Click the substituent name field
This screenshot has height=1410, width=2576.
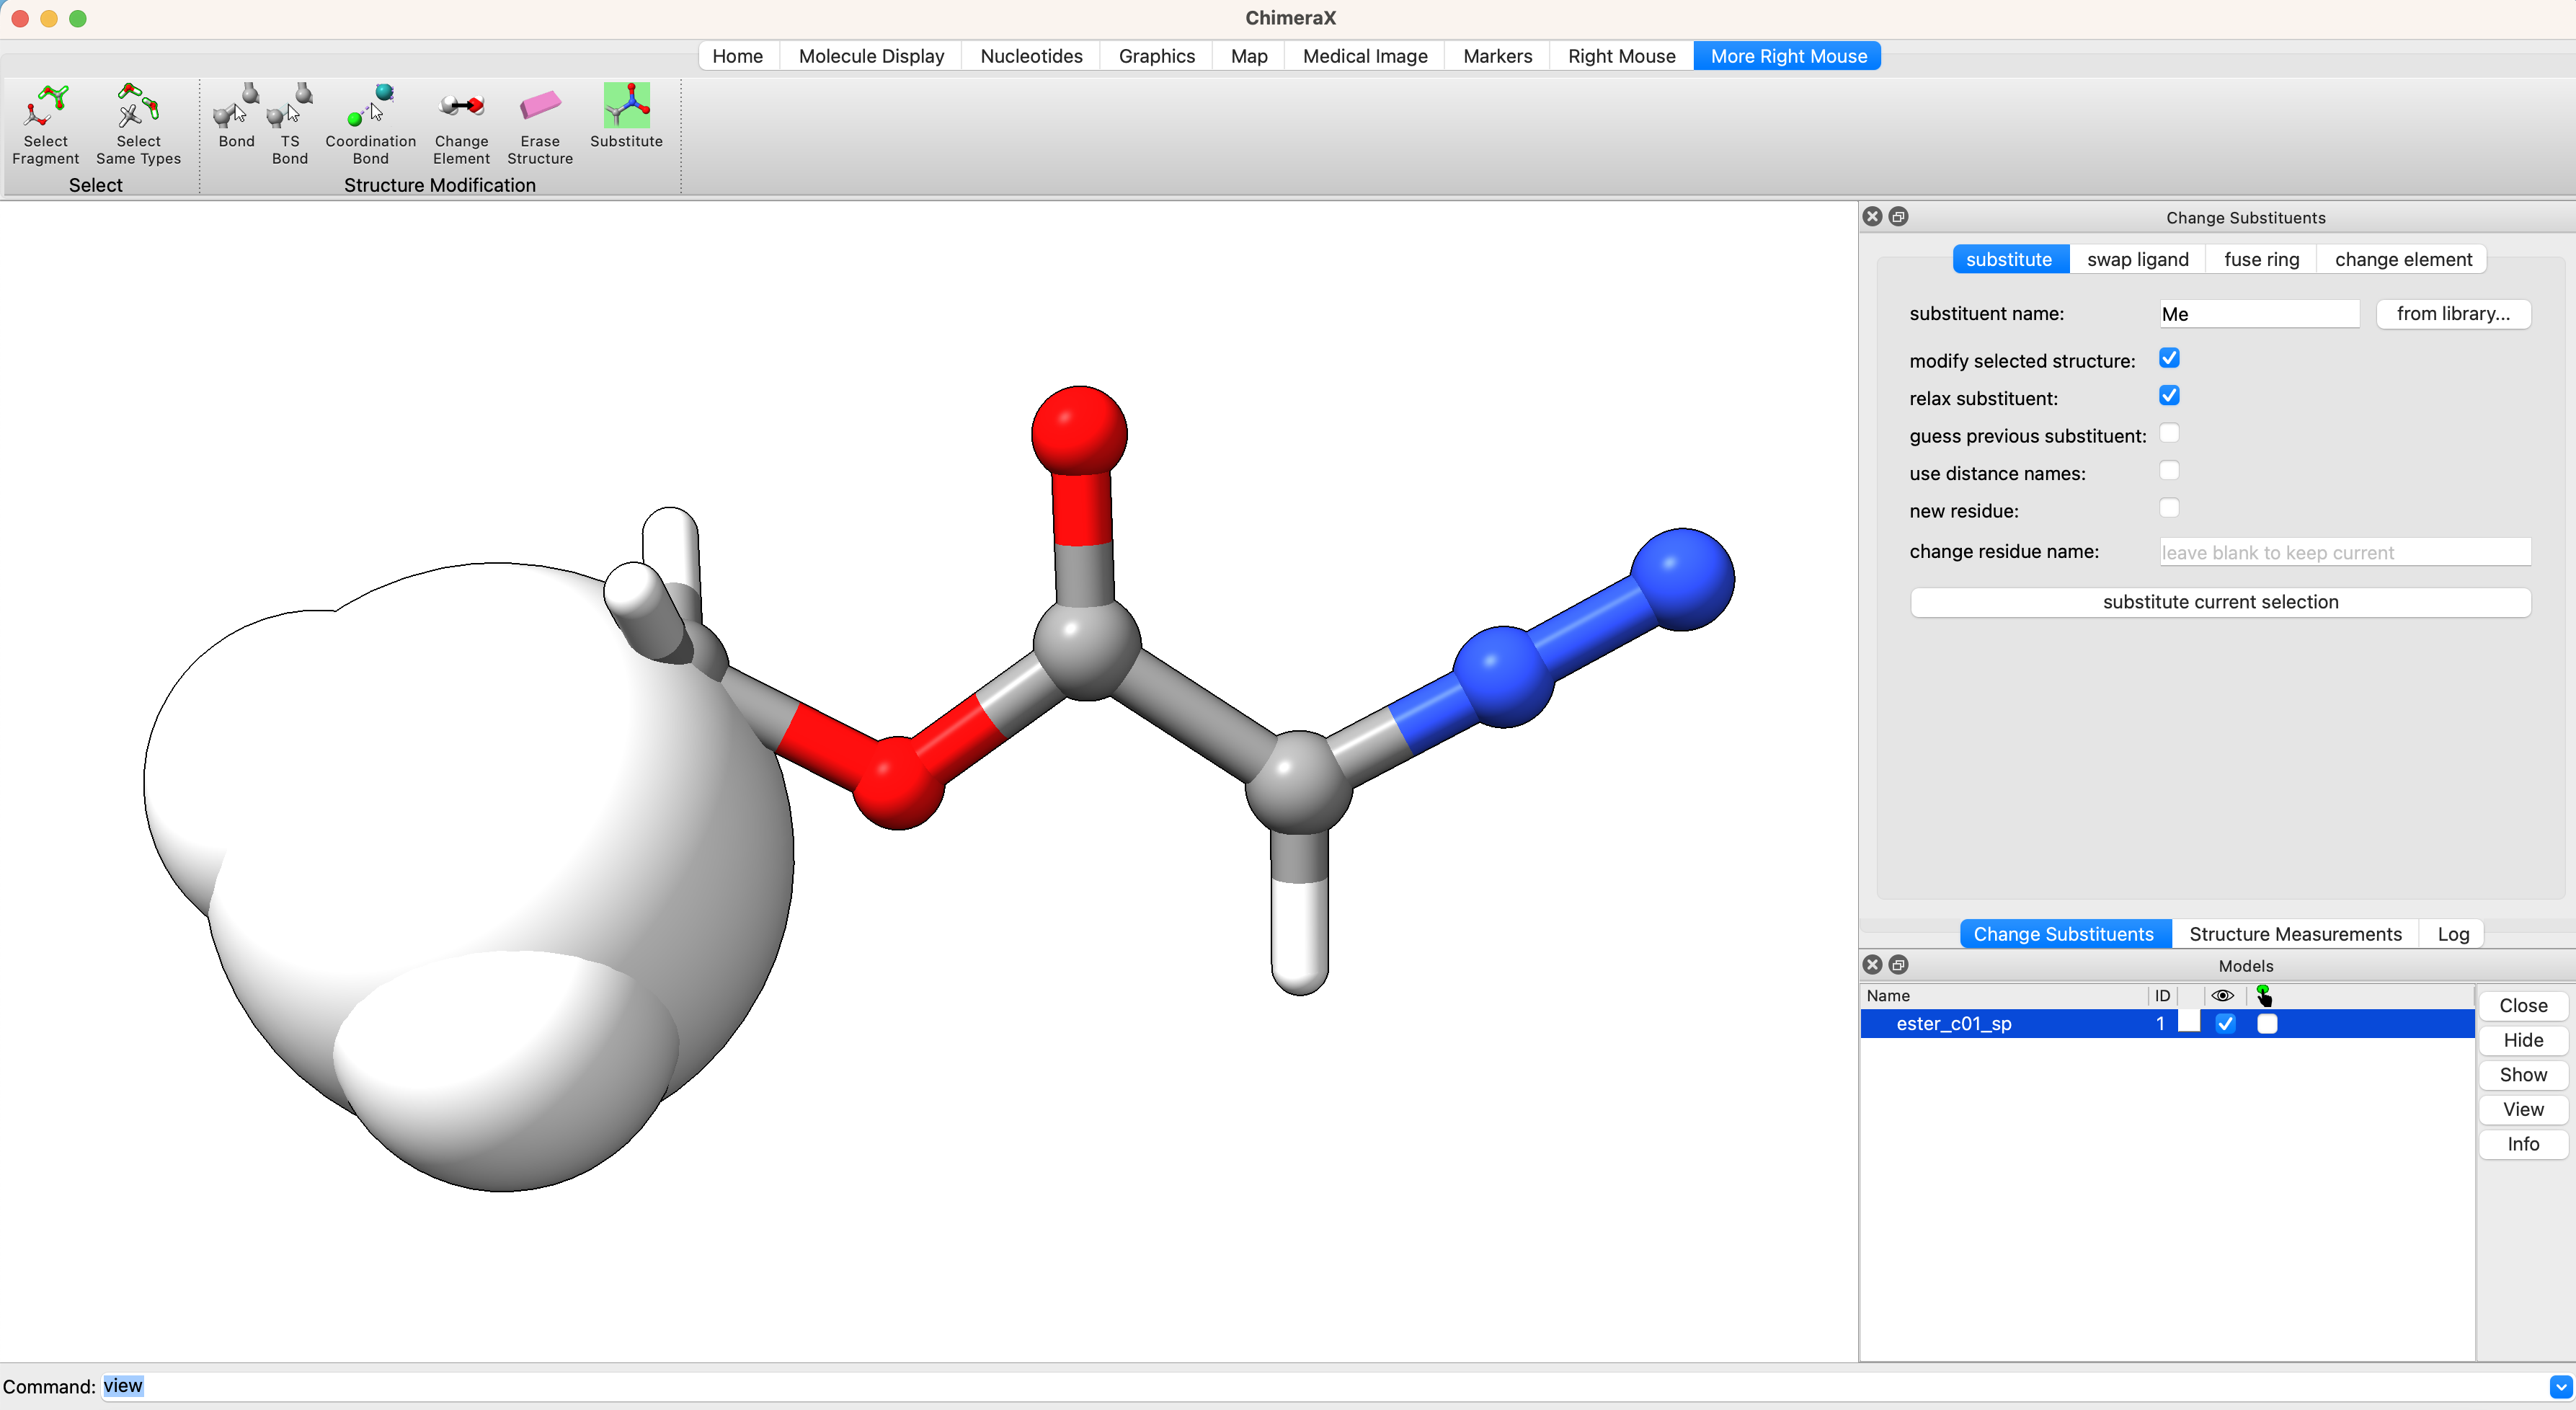[2259, 314]
